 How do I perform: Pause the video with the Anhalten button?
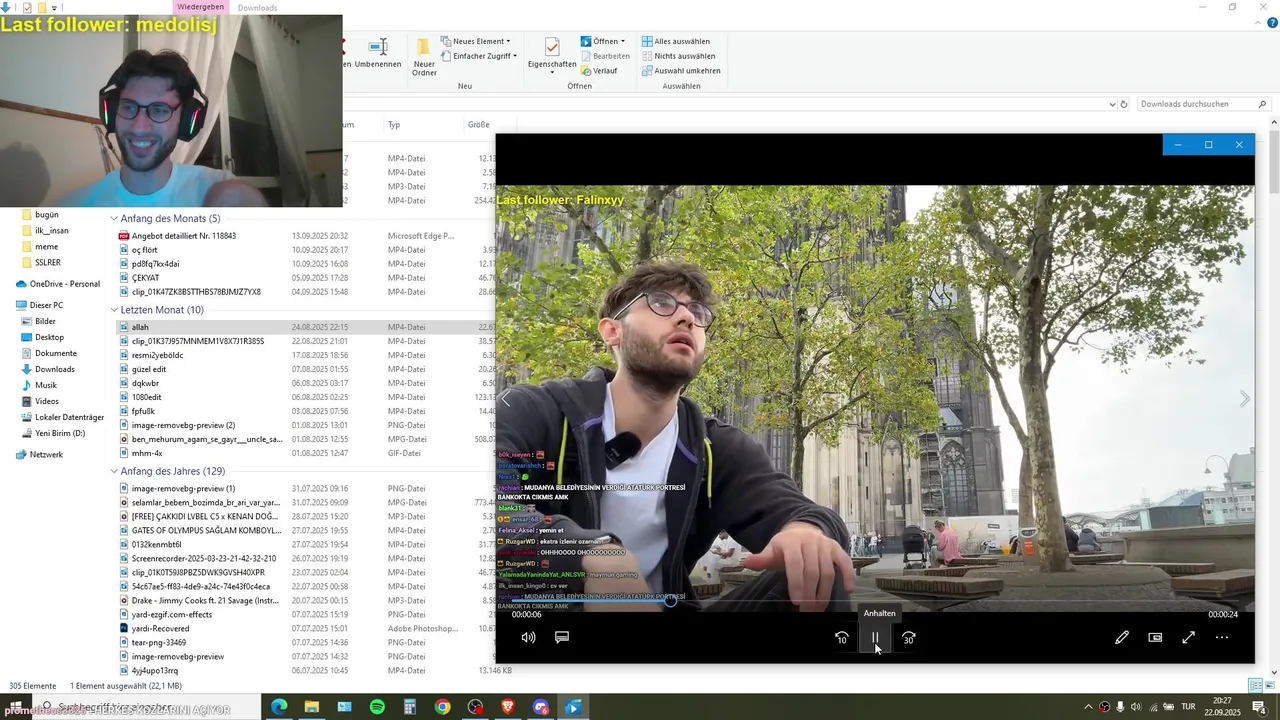point(875,637)
